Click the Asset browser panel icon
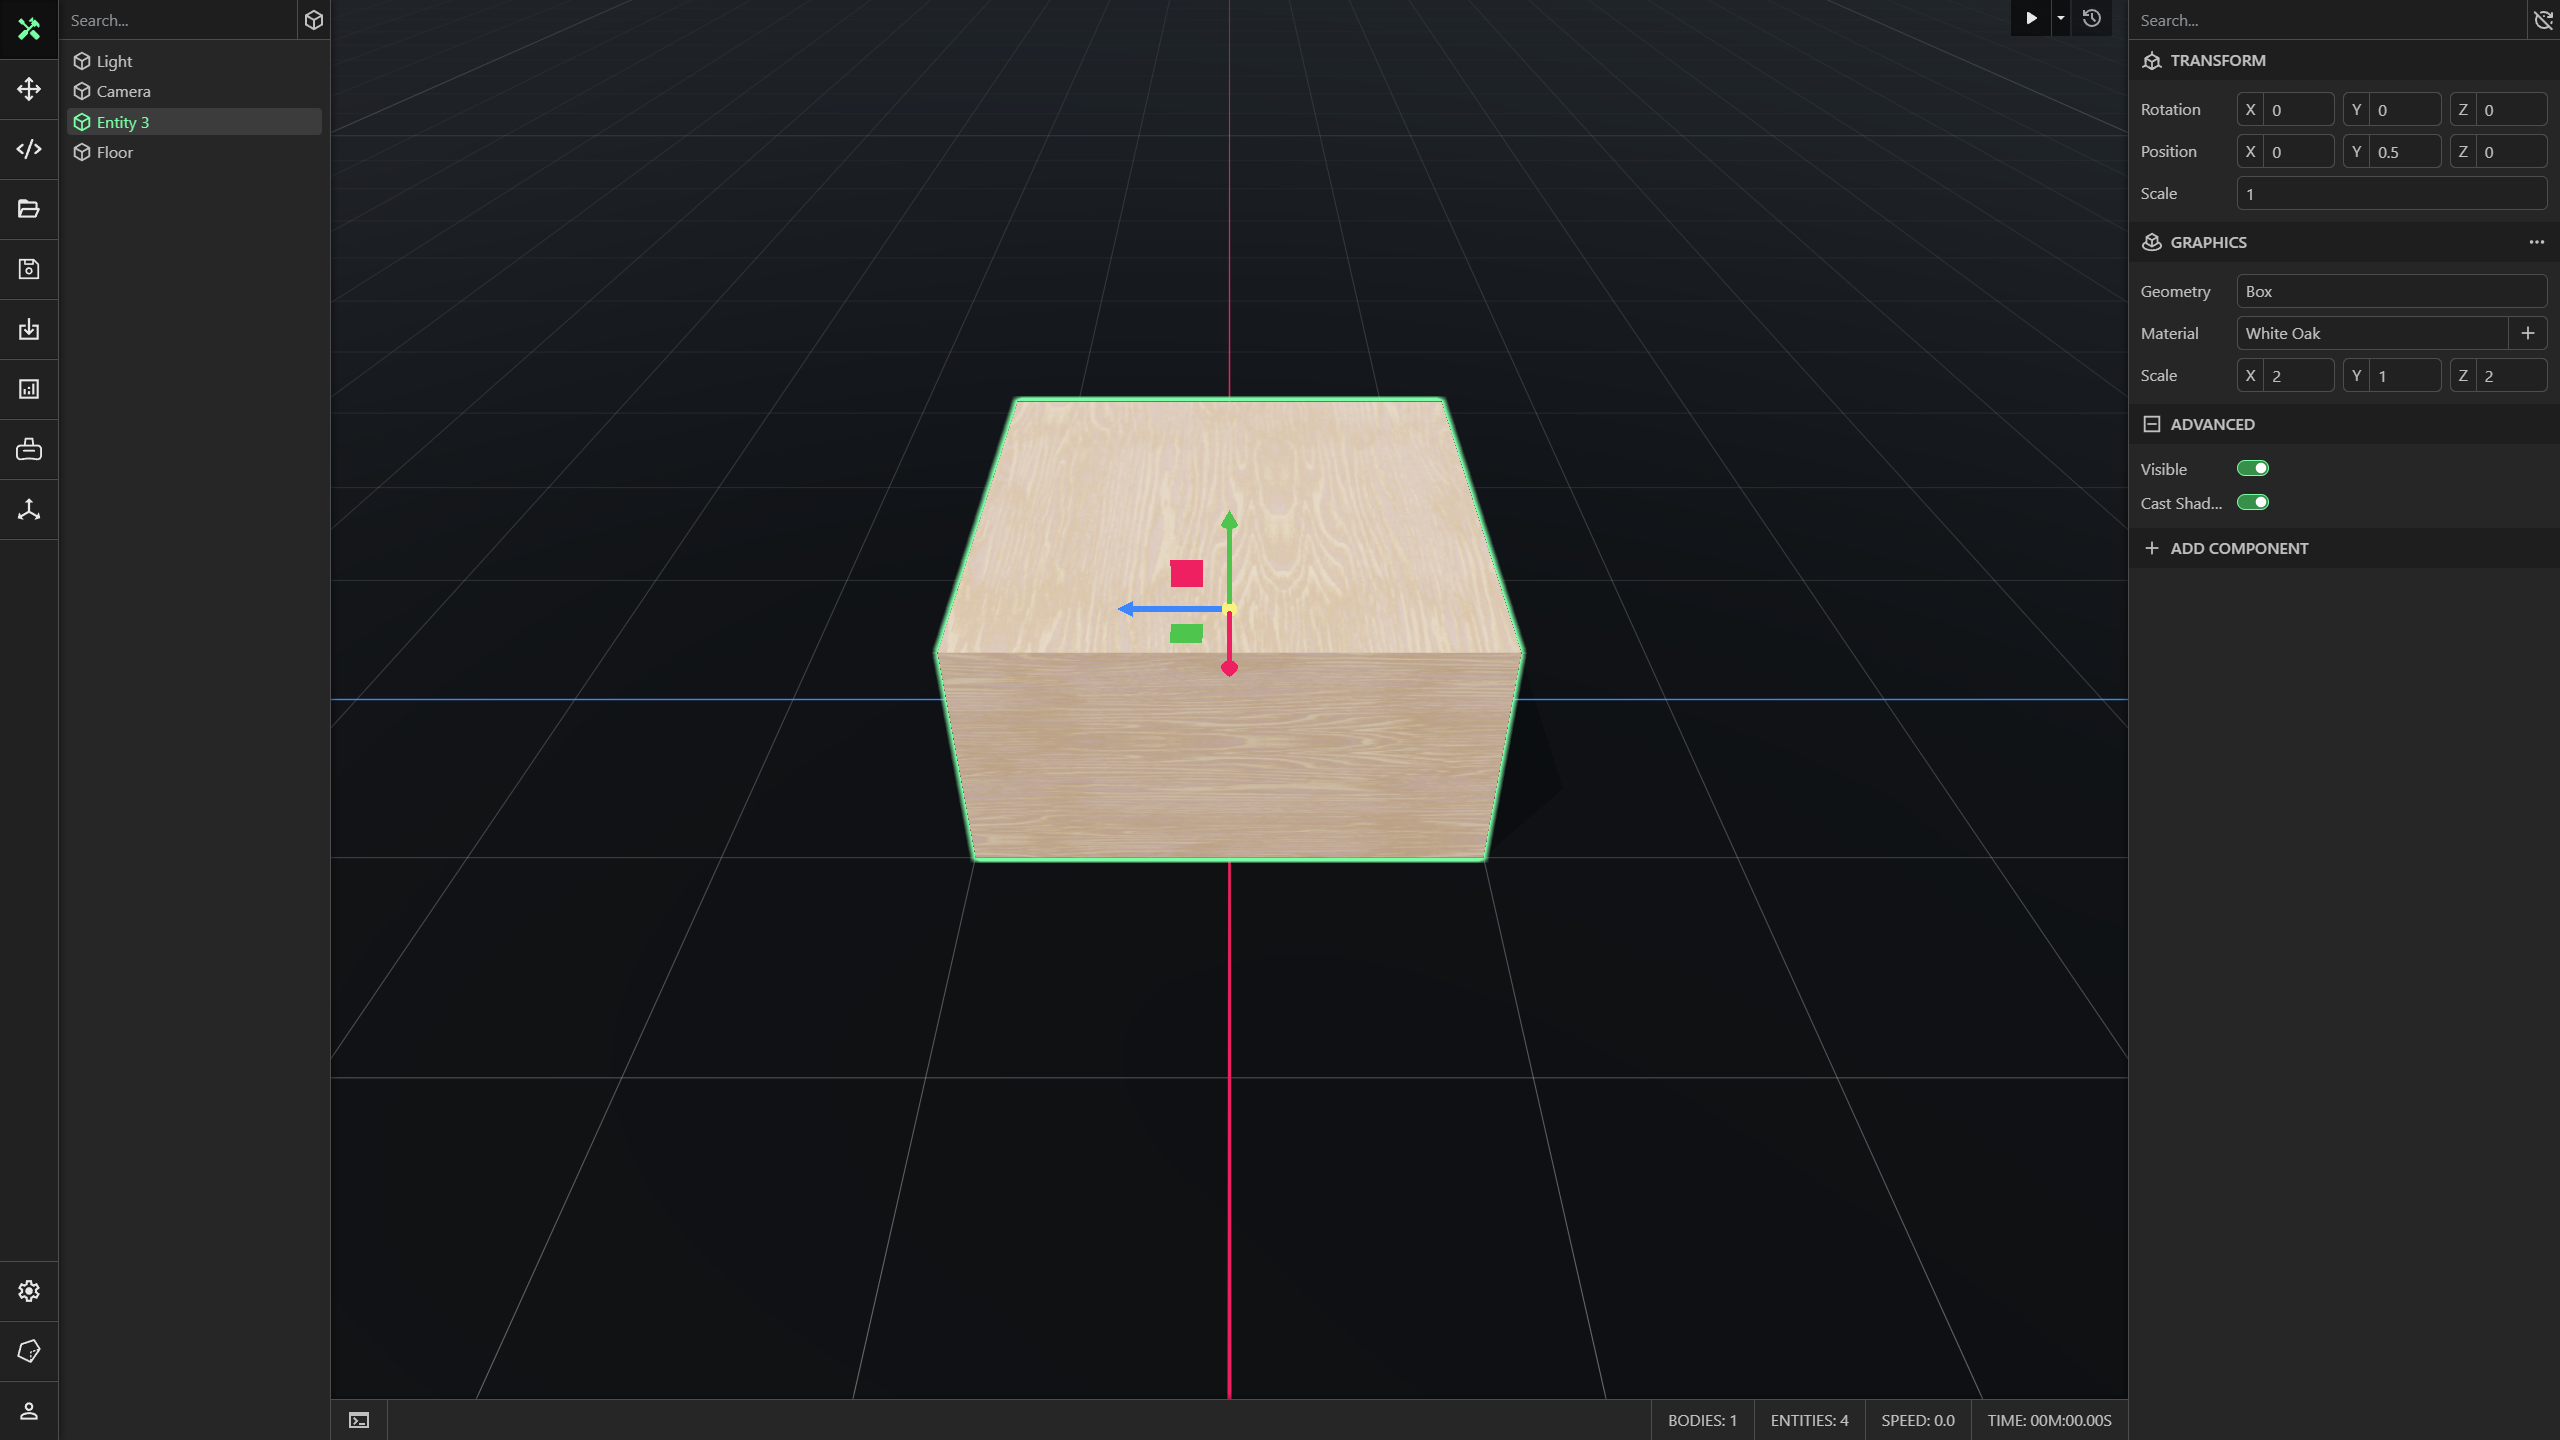 (28, 209)
